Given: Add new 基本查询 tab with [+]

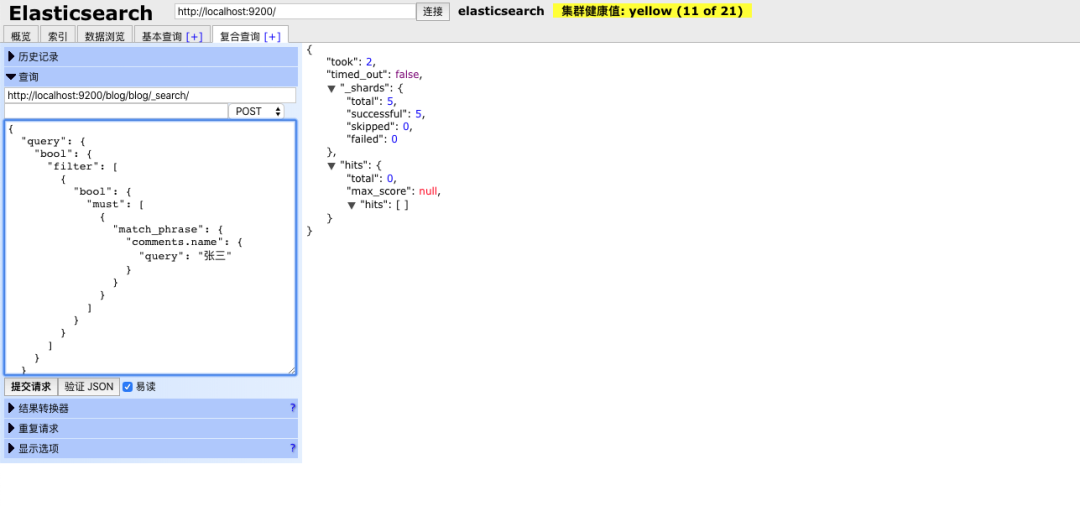Looking at the screenshot, I should pyautogui.click(x=194, y=36).
